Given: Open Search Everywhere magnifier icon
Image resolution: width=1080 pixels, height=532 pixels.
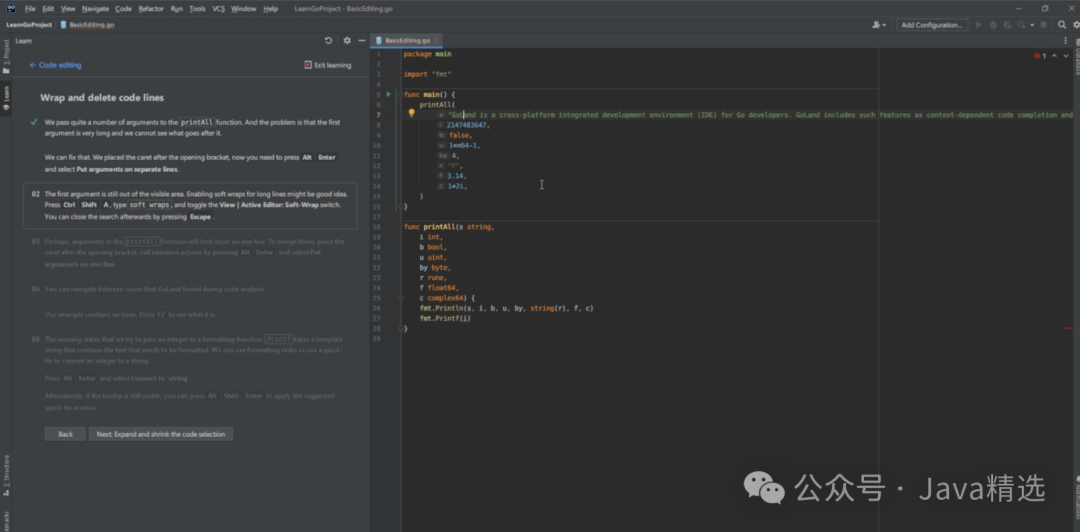Looking at the screenshot, I should coord(1061,25).
